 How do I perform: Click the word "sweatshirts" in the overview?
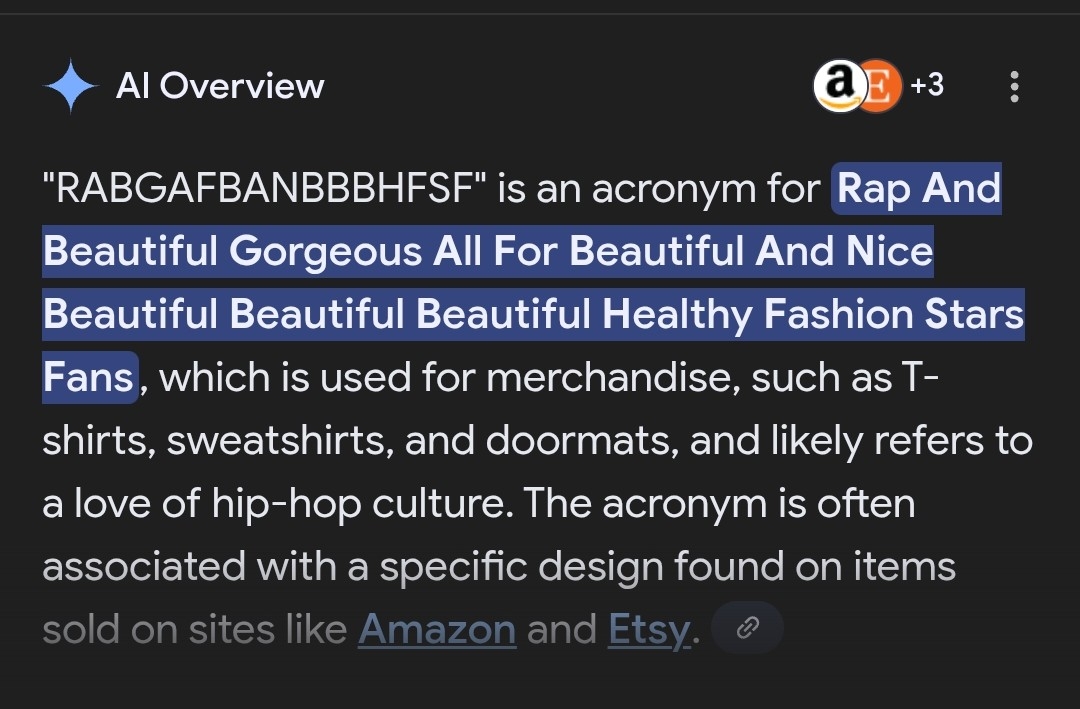[277, 440]
